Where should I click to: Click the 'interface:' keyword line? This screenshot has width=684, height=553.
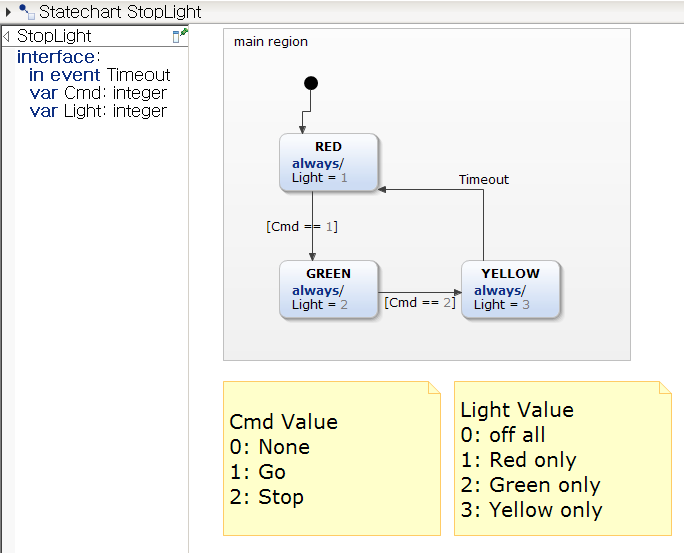click(x=58, y=57)
